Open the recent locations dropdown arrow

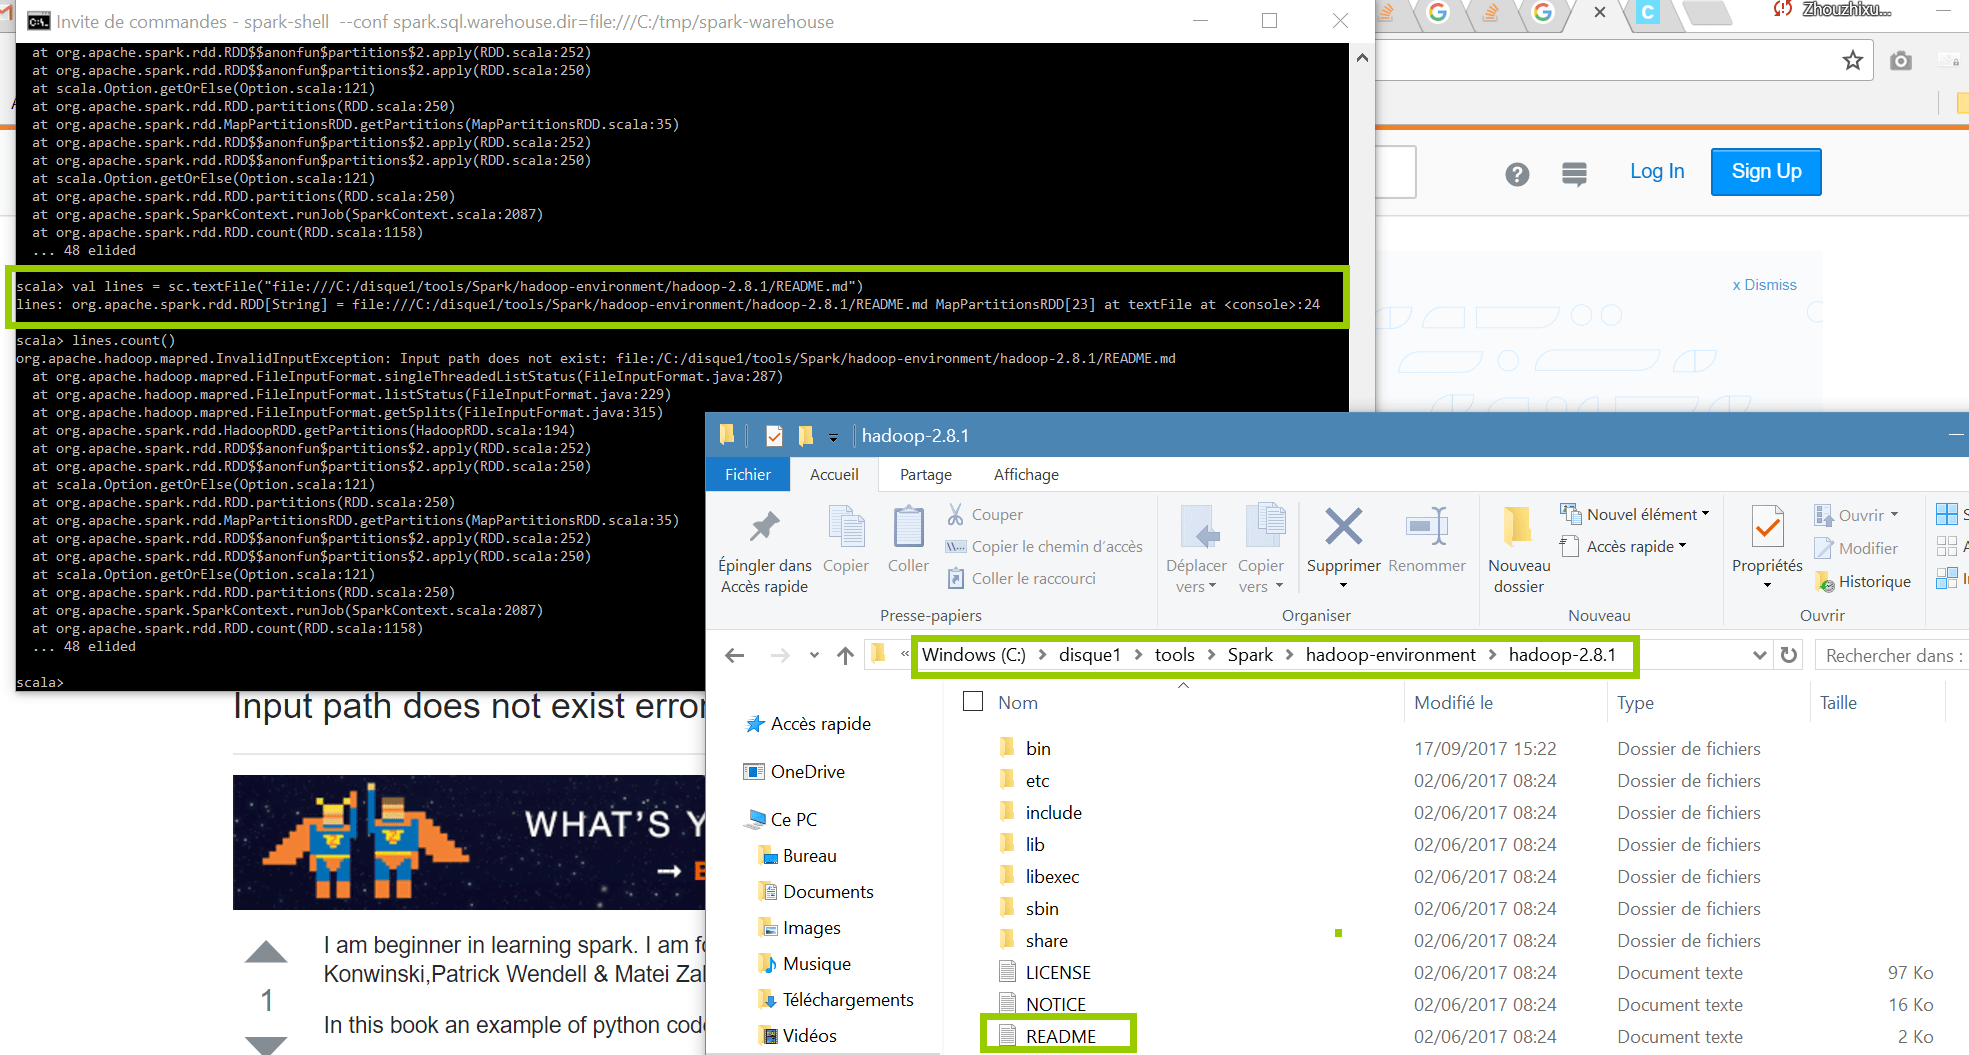pyautogui.click(x=814, y=655)
